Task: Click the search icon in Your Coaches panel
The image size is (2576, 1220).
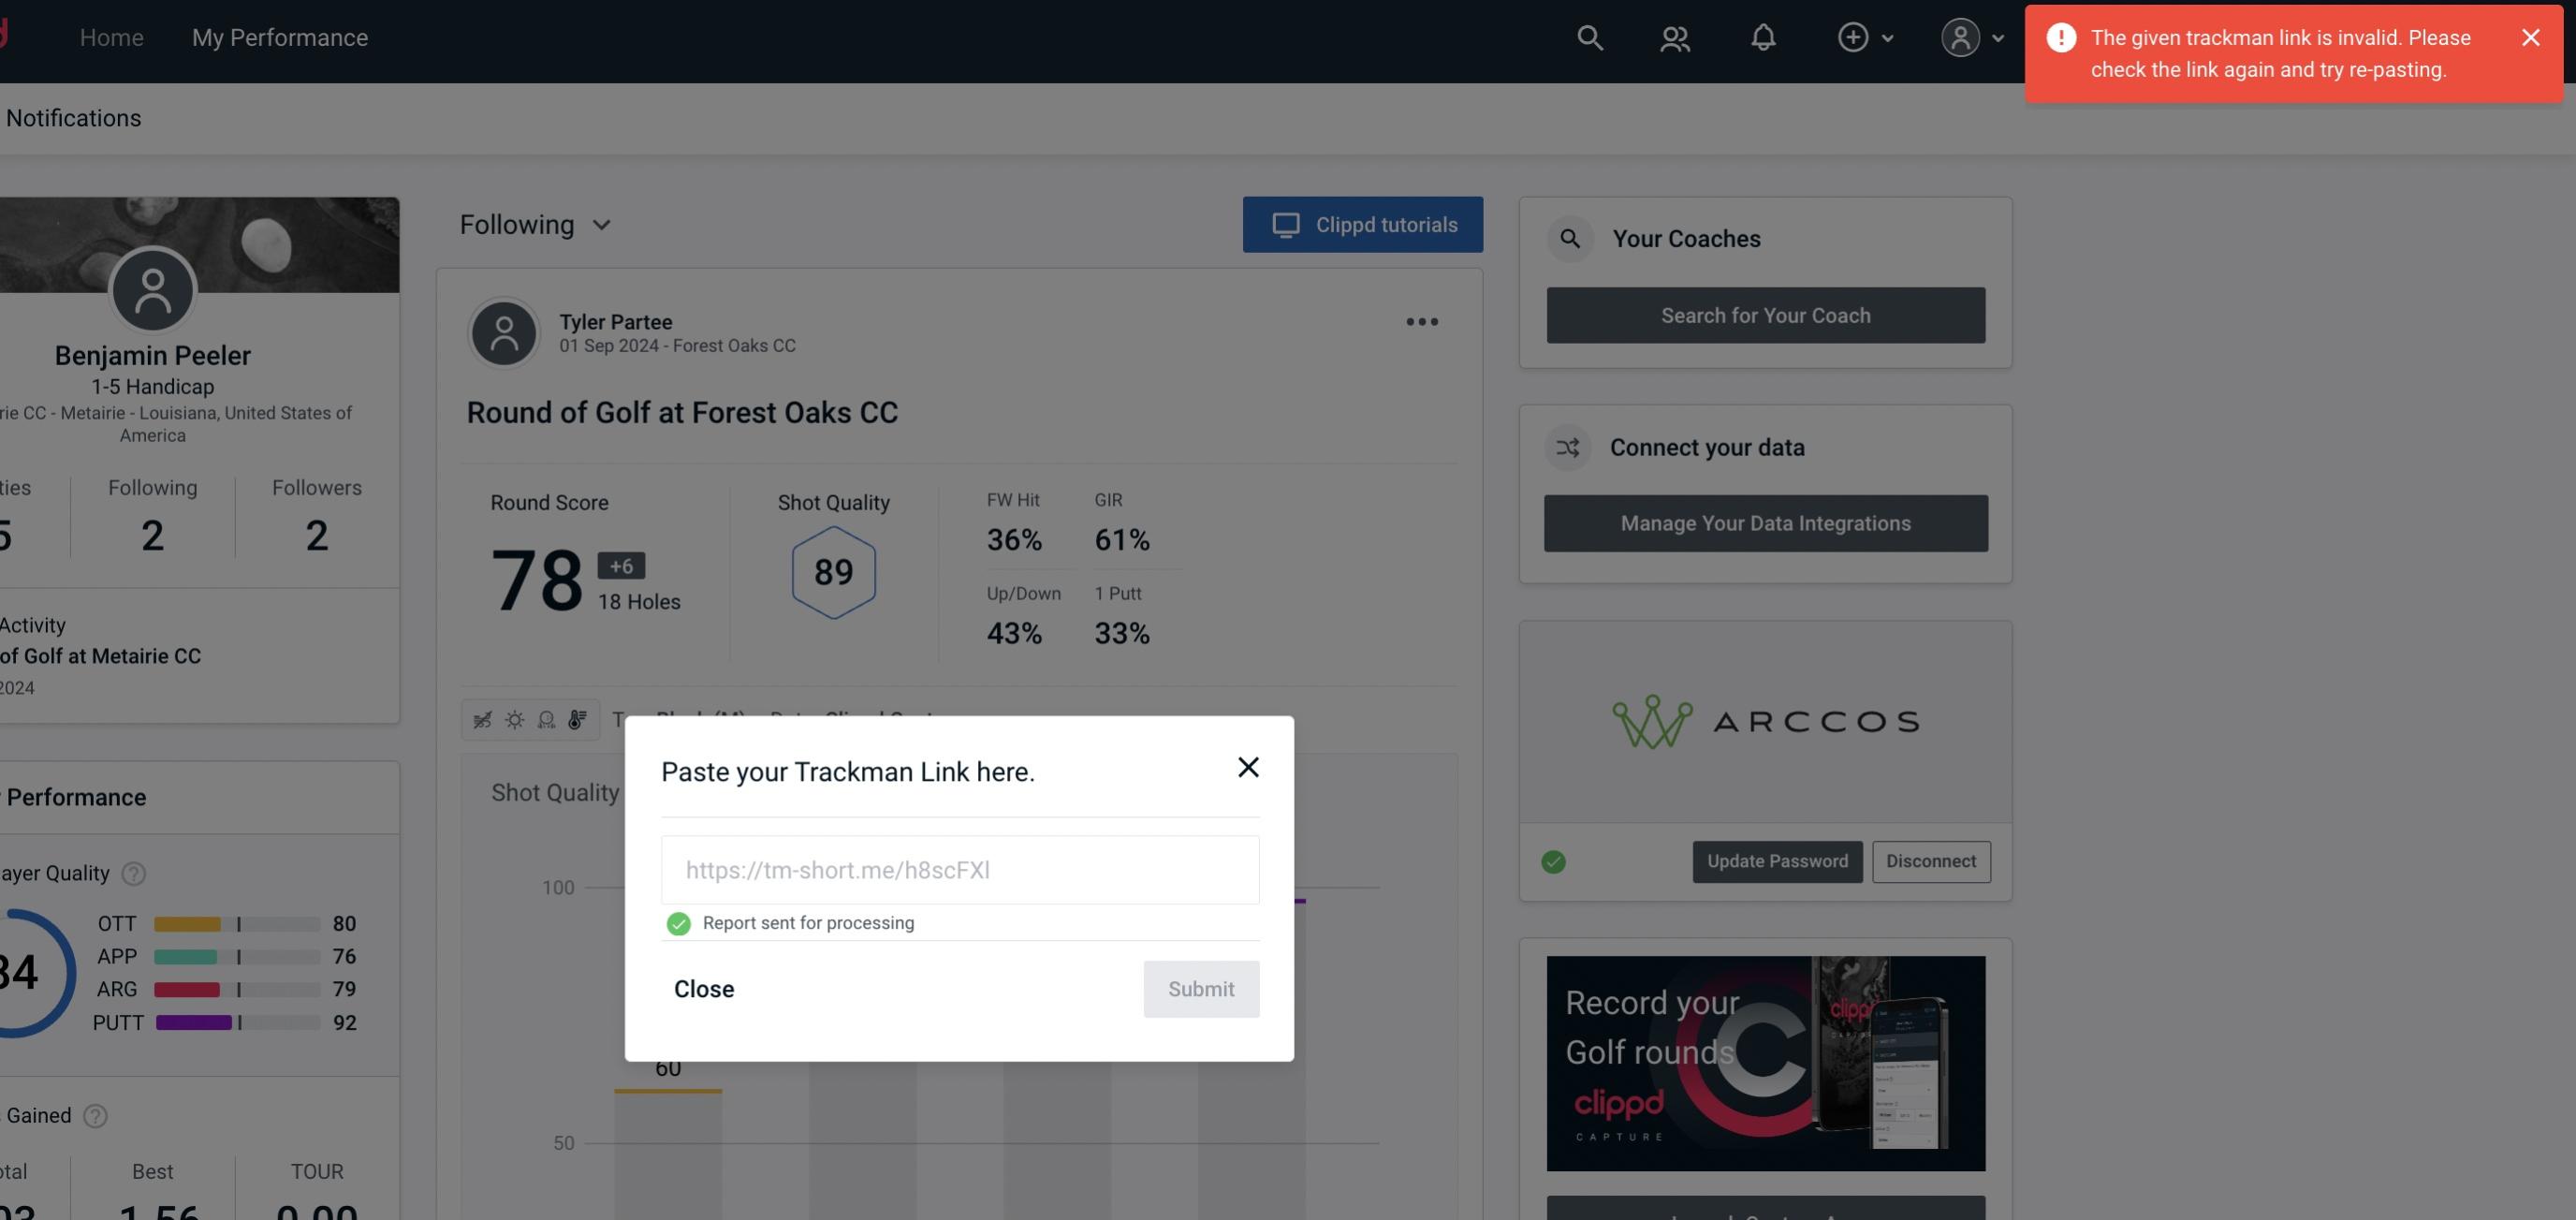Action: coord(1571,239)
